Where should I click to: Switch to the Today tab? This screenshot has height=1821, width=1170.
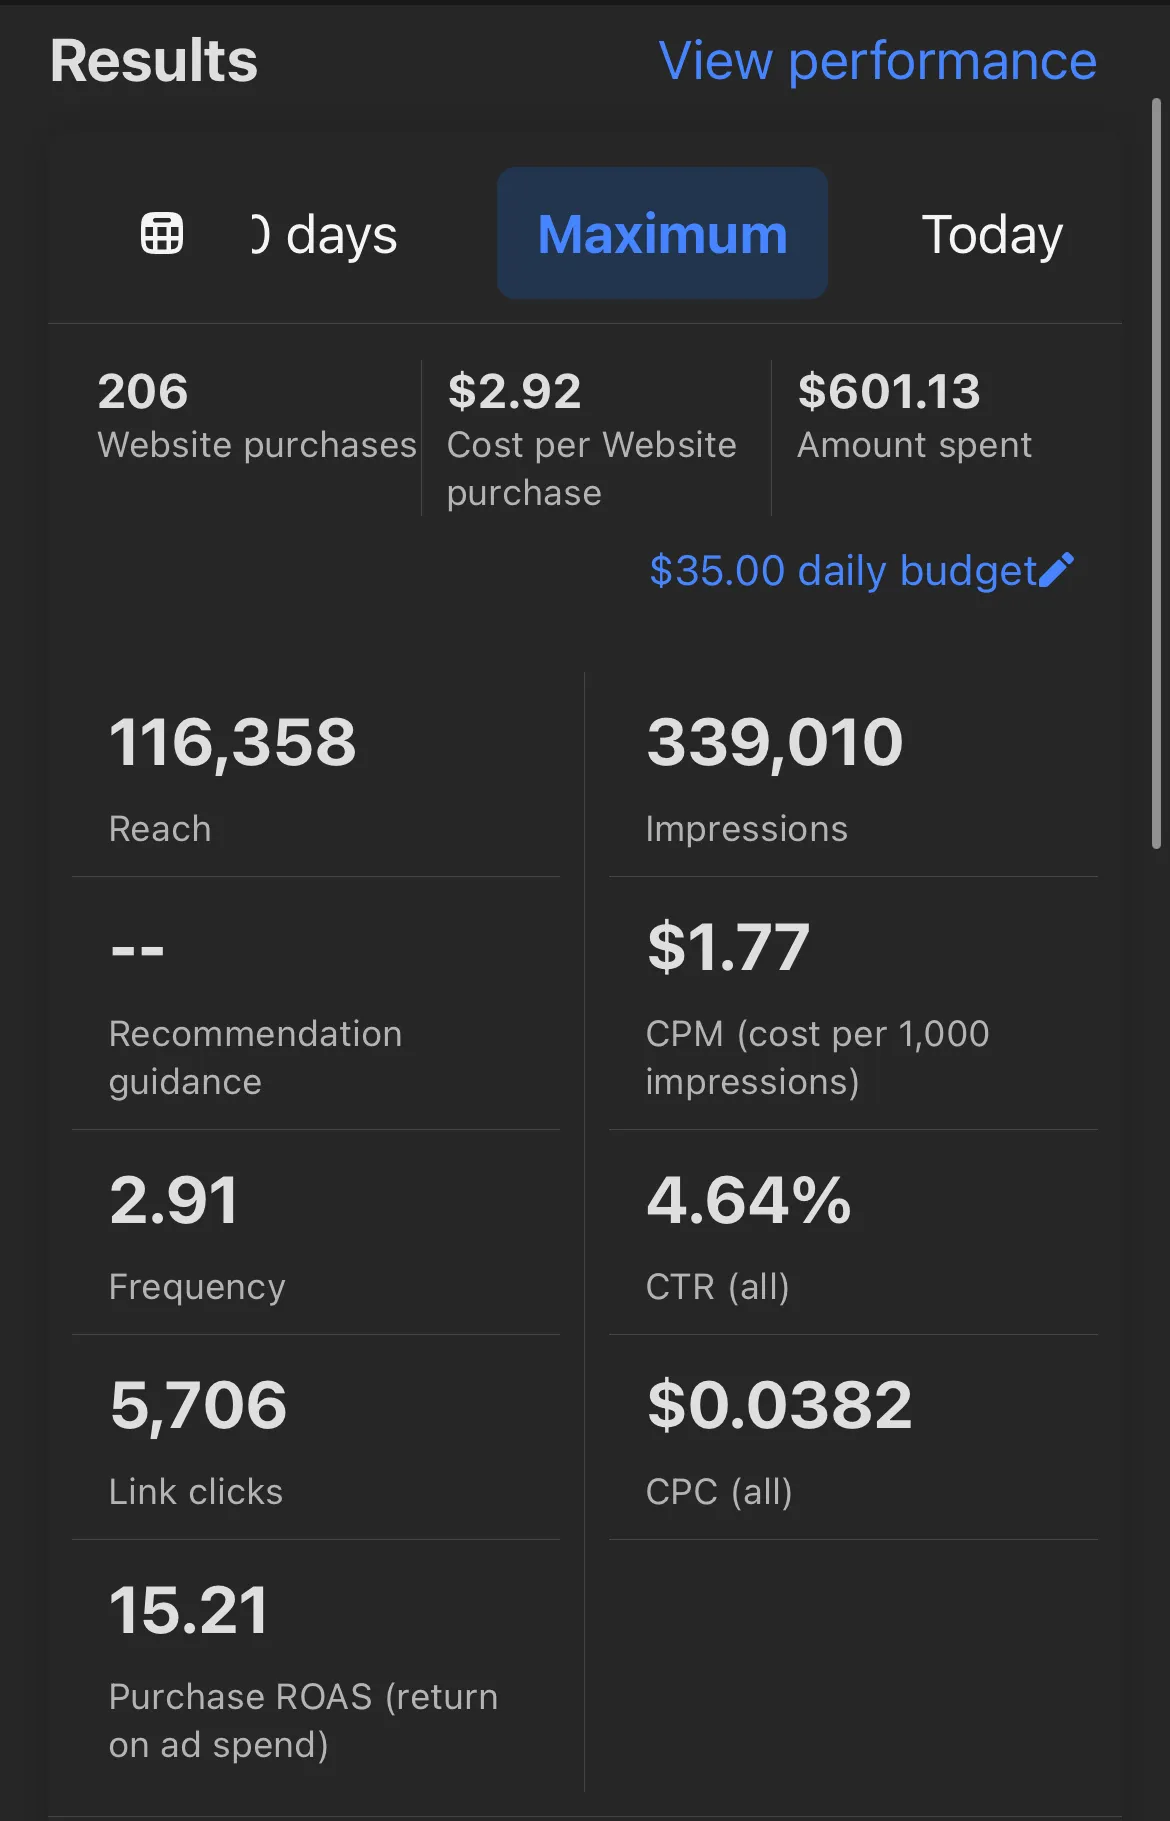click(991, 235)
